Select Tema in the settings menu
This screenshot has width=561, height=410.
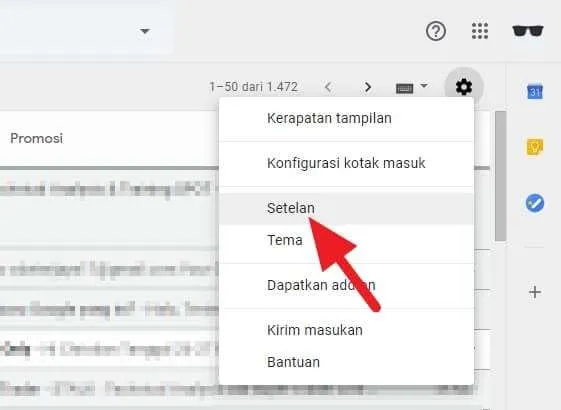[346, 240]
